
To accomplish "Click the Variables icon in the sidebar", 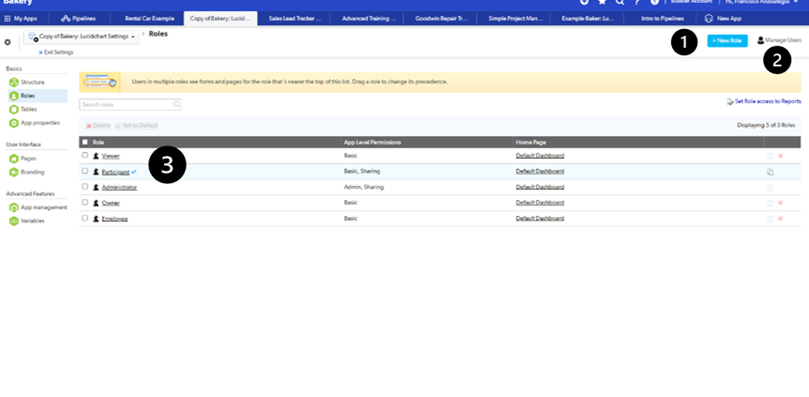I will pos(14,221).
